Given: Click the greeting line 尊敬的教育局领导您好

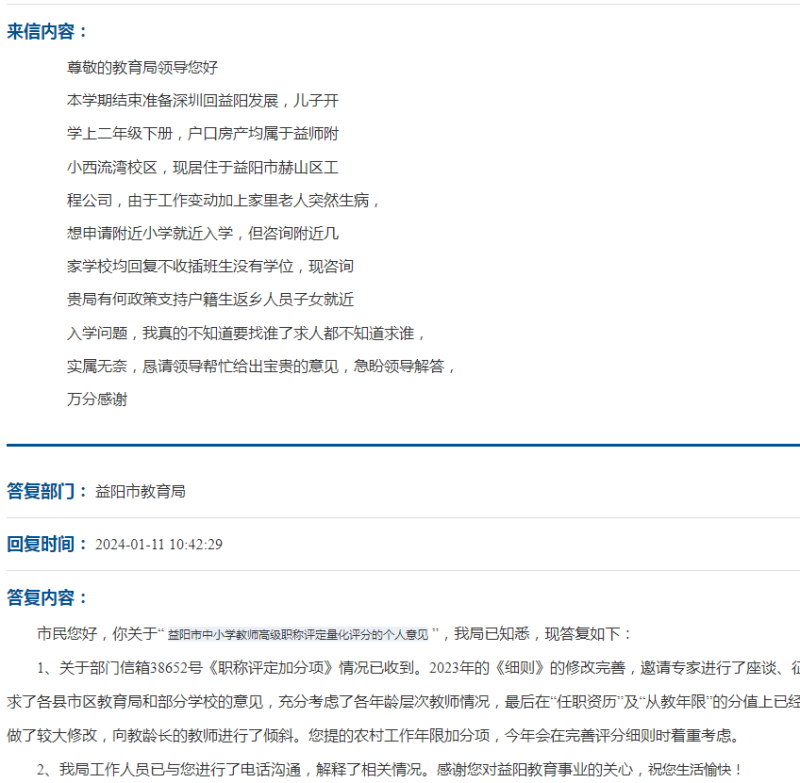Looking at the screenshot, I should [x=142, y=68].
